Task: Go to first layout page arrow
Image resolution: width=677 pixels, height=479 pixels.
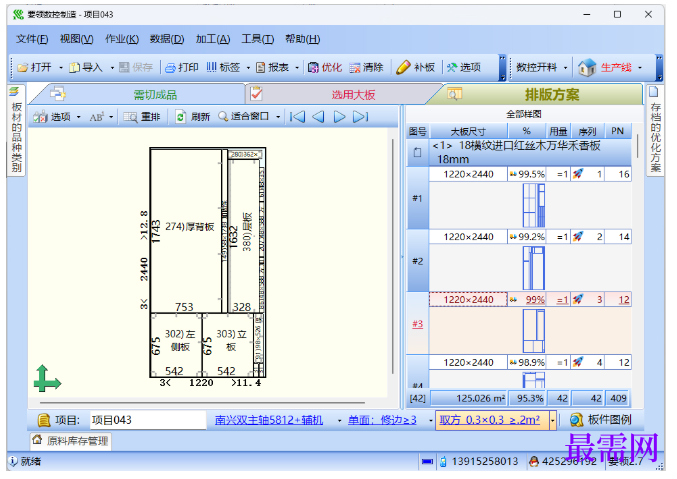Action: pyautogui.click(x=297, y=117)
